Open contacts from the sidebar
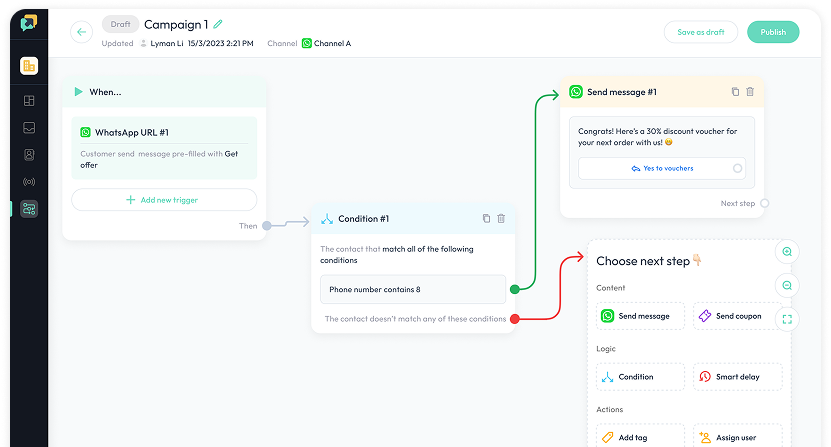Viewport: 831px width, 447px height. [29, 154]
